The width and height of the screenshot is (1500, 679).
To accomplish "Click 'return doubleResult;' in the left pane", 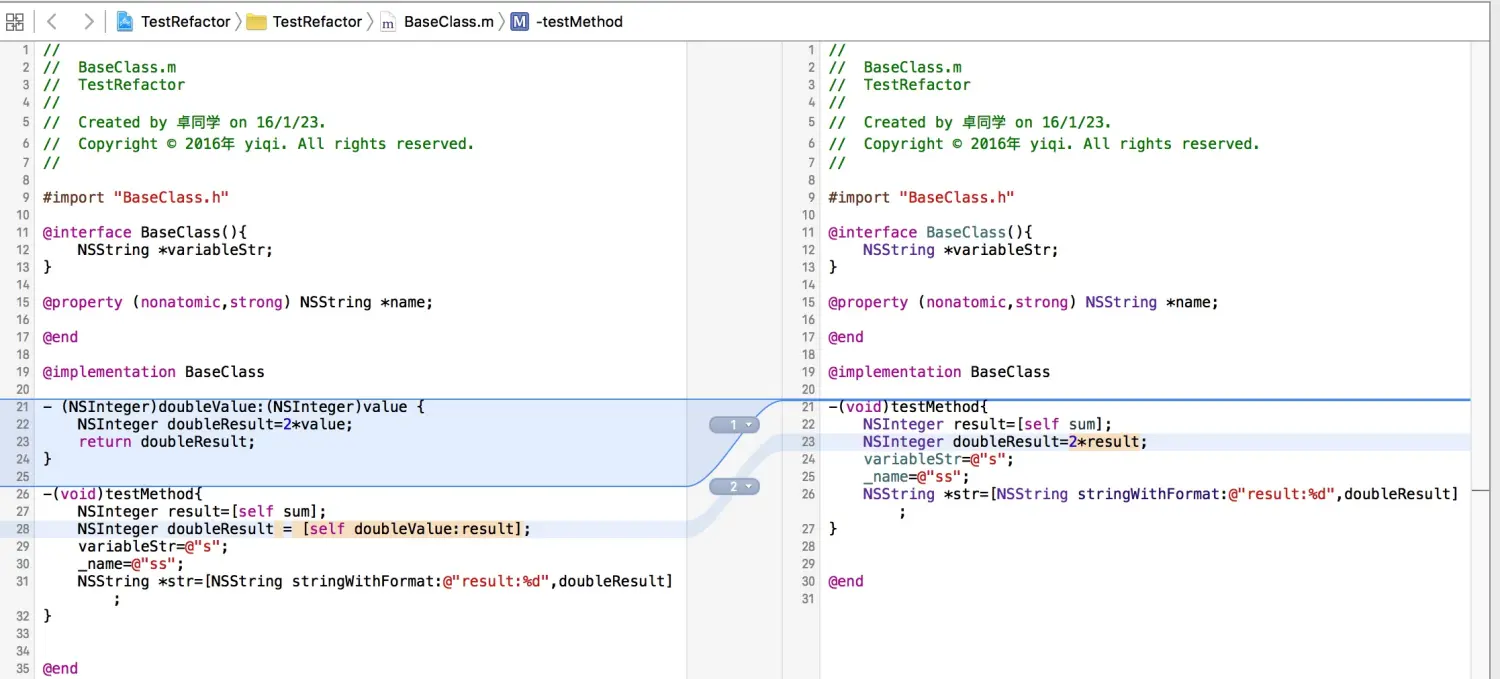I will (x=166, y=441).
